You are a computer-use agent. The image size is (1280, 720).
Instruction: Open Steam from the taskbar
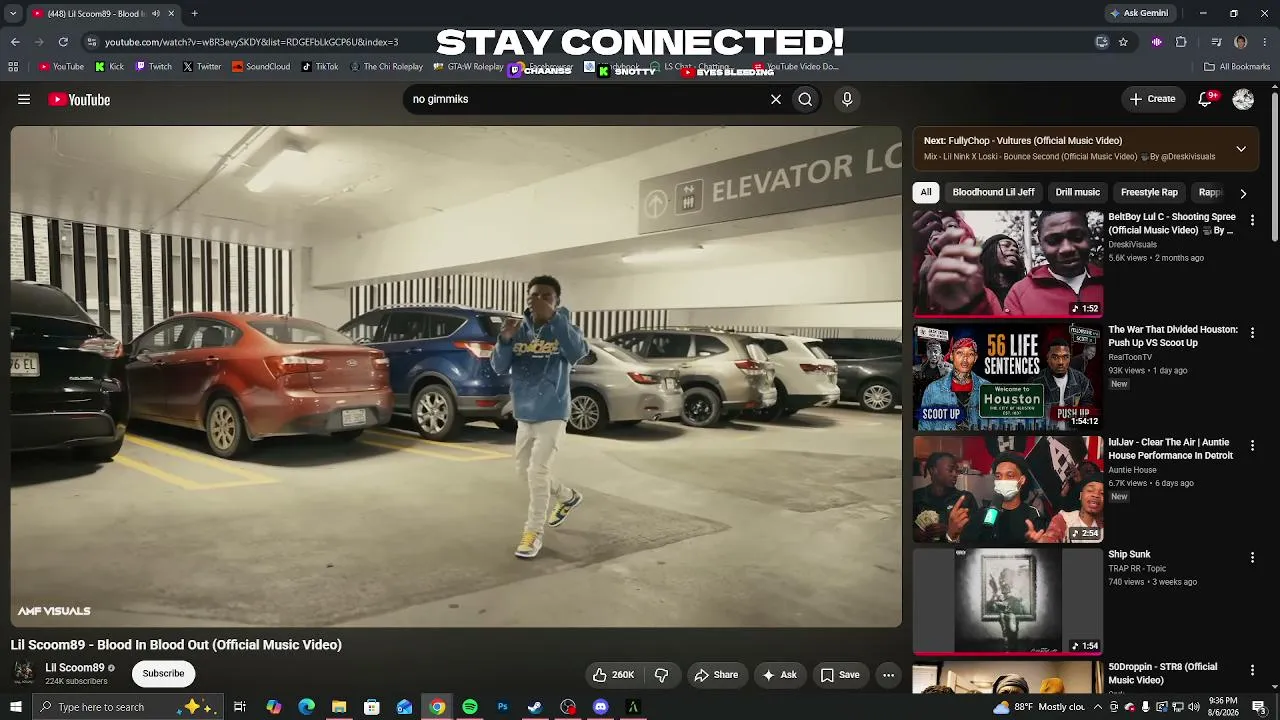(x=535, y=707)
